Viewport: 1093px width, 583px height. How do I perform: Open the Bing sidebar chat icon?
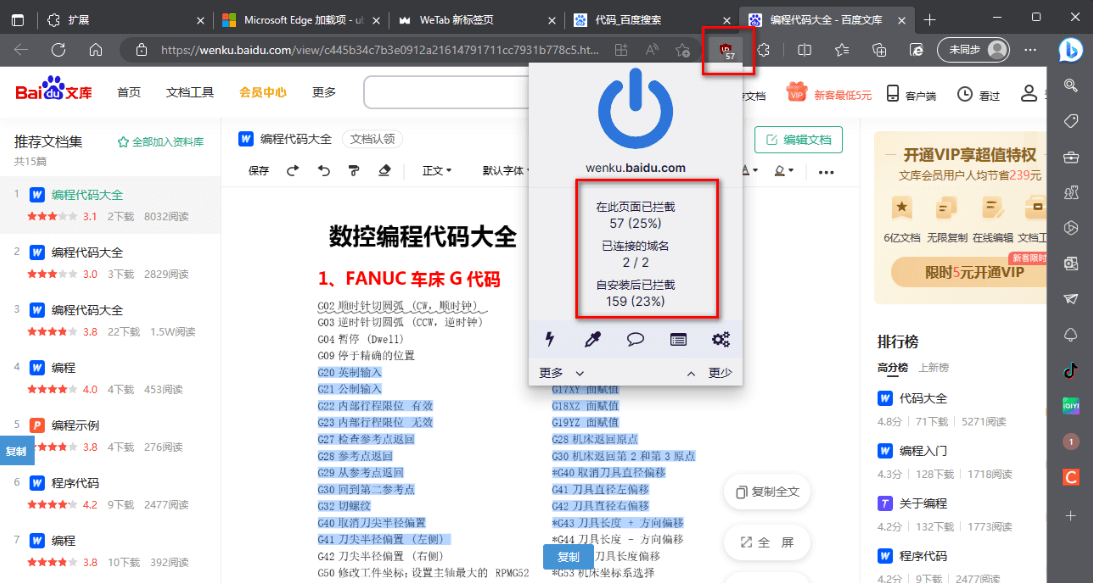tap(1070, 50)
